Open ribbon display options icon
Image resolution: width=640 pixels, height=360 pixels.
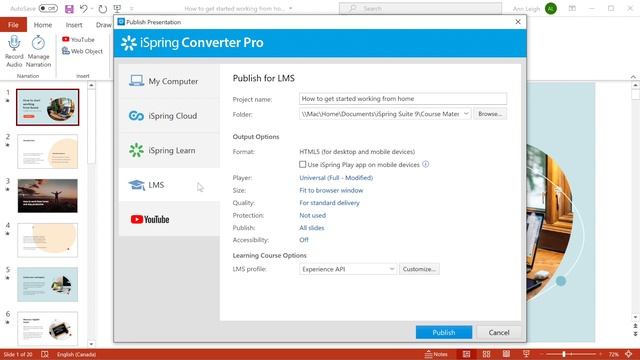[x=572, y=9]
